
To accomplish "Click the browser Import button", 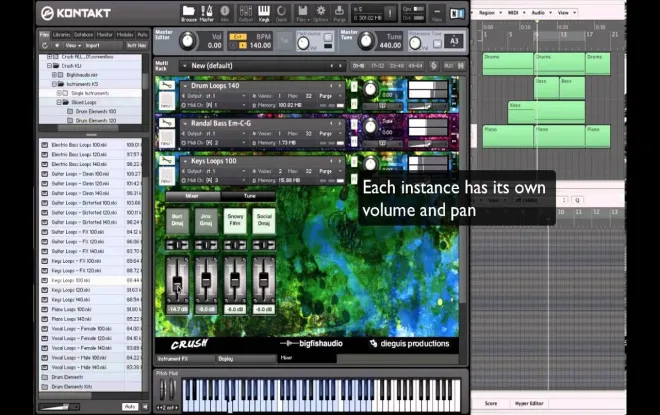I will coord(93,45).
